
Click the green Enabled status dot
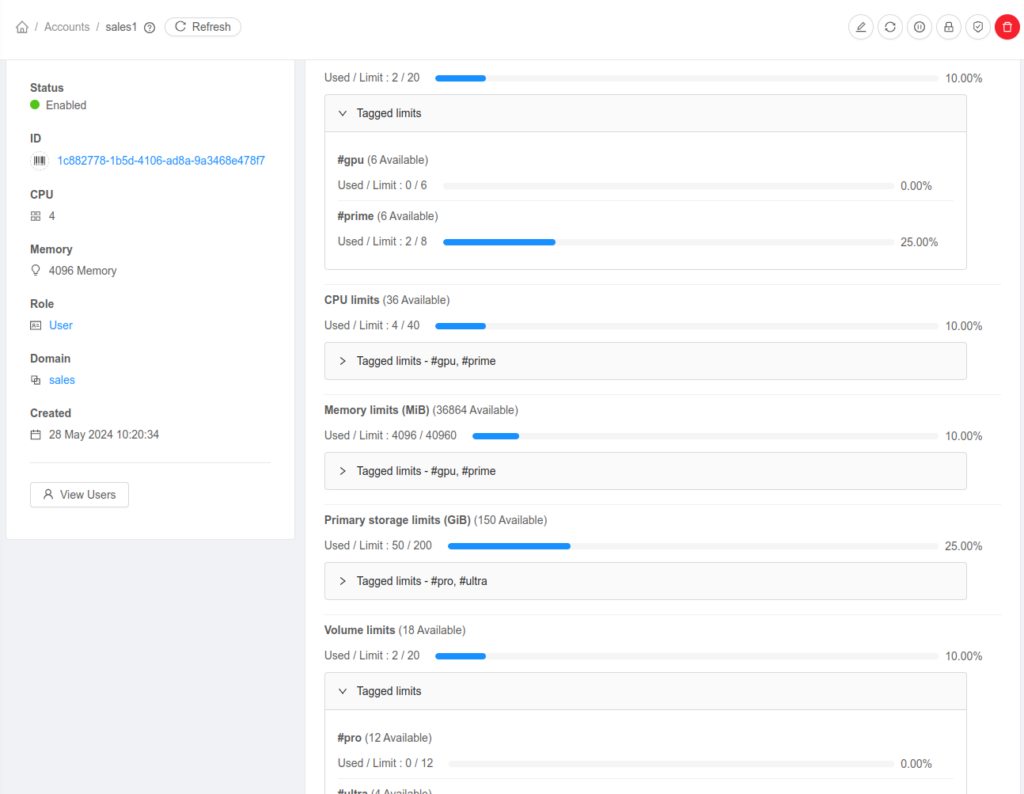(35, 104)
